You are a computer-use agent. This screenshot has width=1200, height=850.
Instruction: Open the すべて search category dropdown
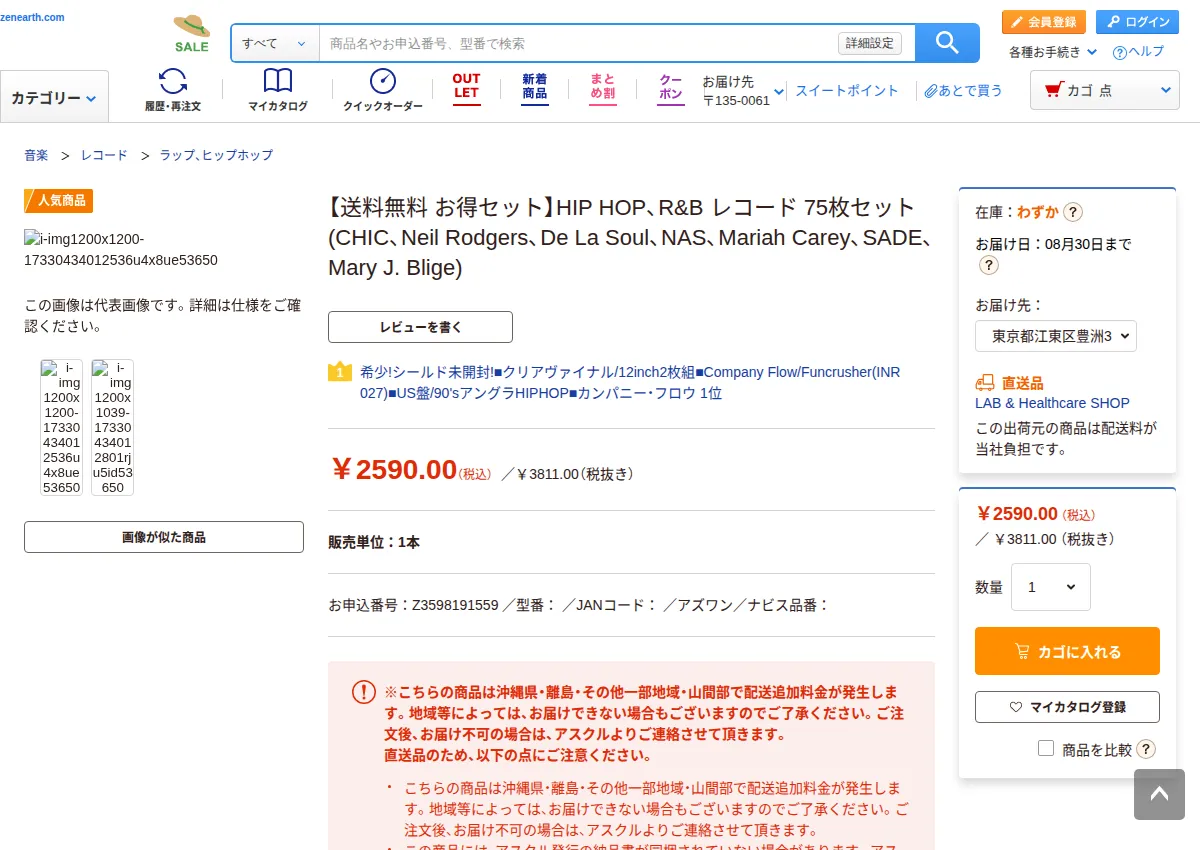click(x=275, y=43)
